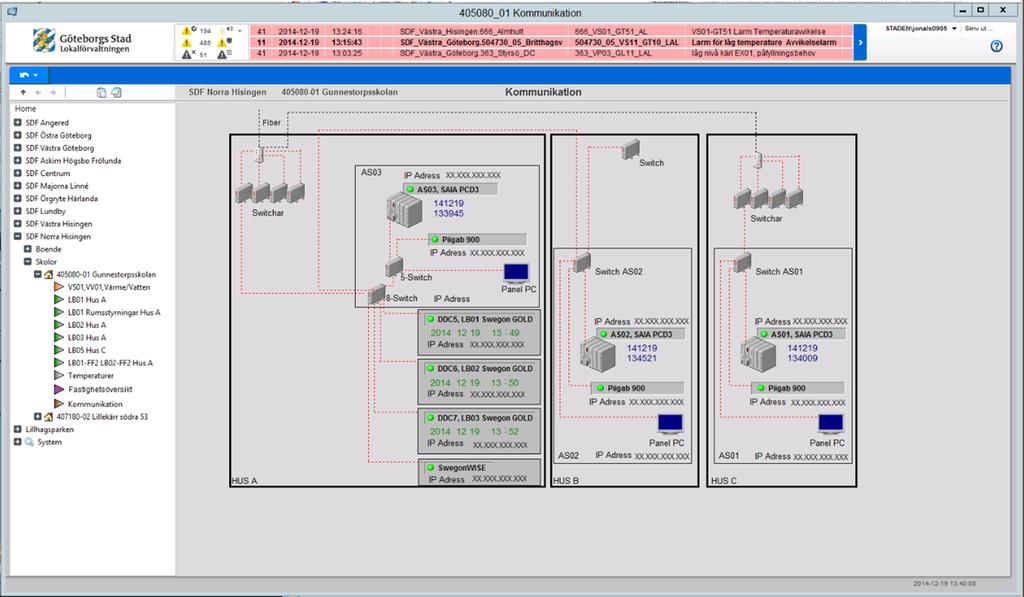The width and height of the screenshot is (1024, 597).
Task: Click the Panel PC monitor in Hus A
Action: click(x=516, y=273)
